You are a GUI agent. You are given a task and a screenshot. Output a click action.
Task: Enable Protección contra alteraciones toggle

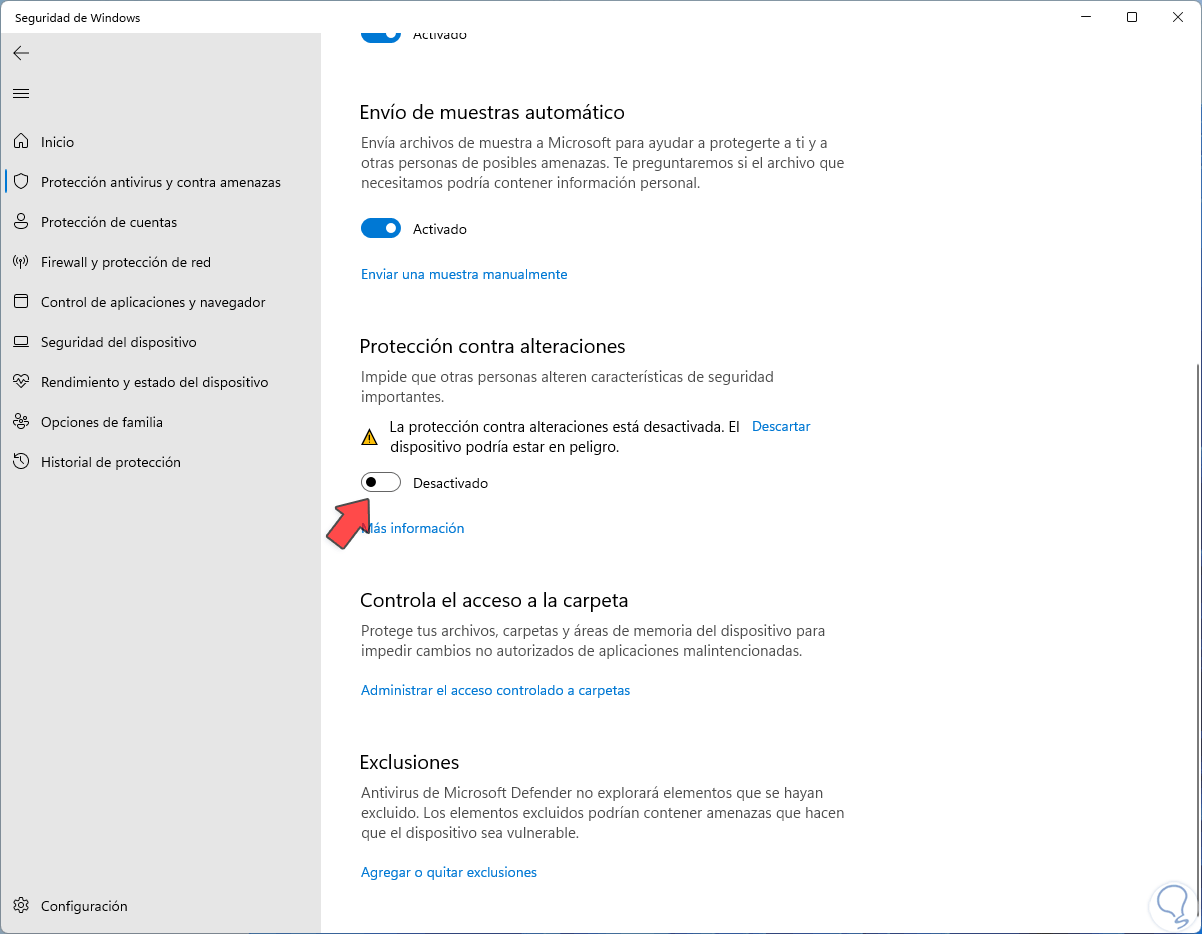click(381, 483)
